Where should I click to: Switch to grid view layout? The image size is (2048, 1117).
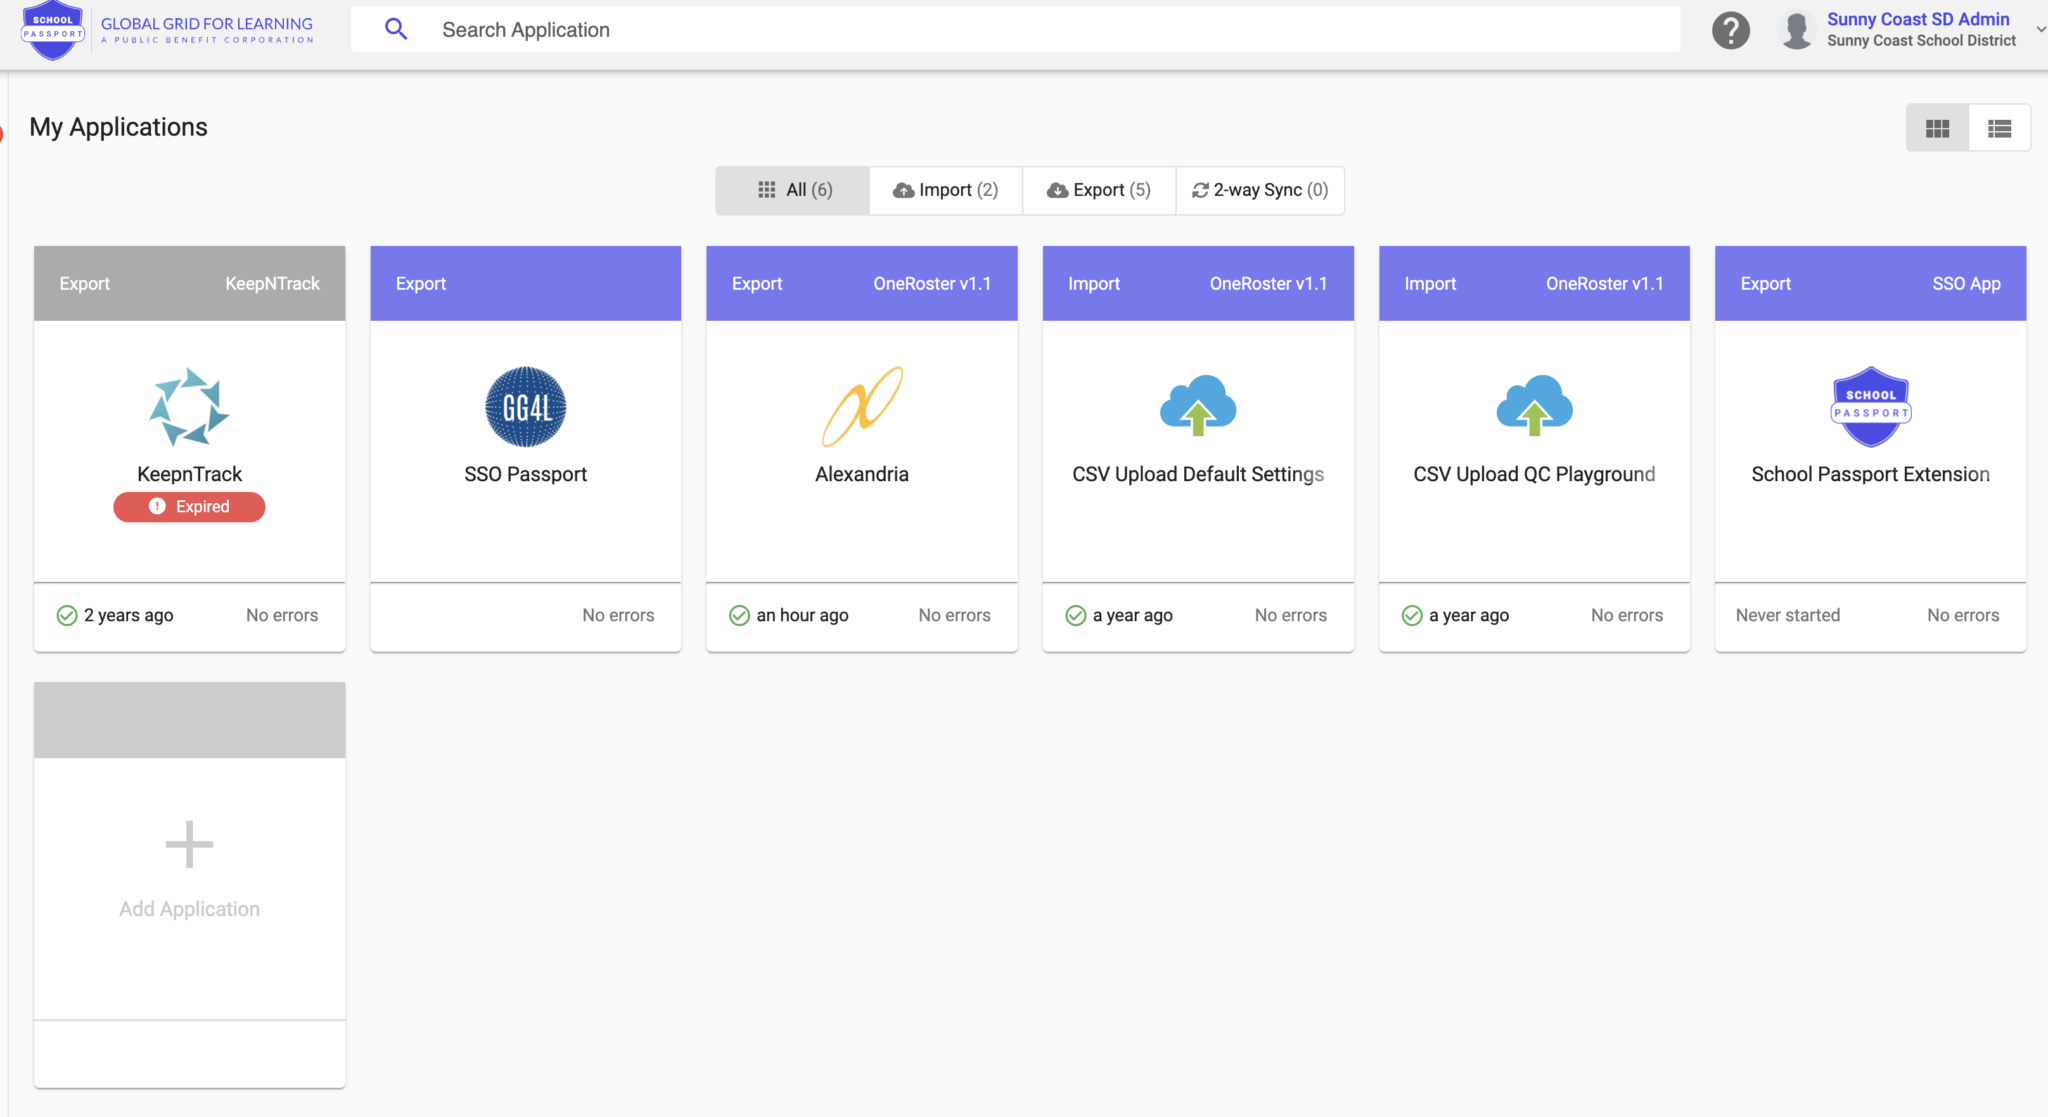pos(1937,128)
